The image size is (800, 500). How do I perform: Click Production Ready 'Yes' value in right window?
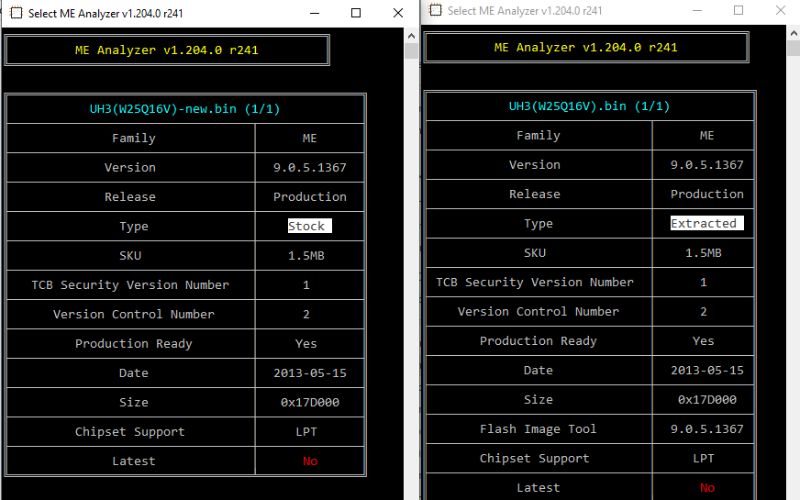703,341
